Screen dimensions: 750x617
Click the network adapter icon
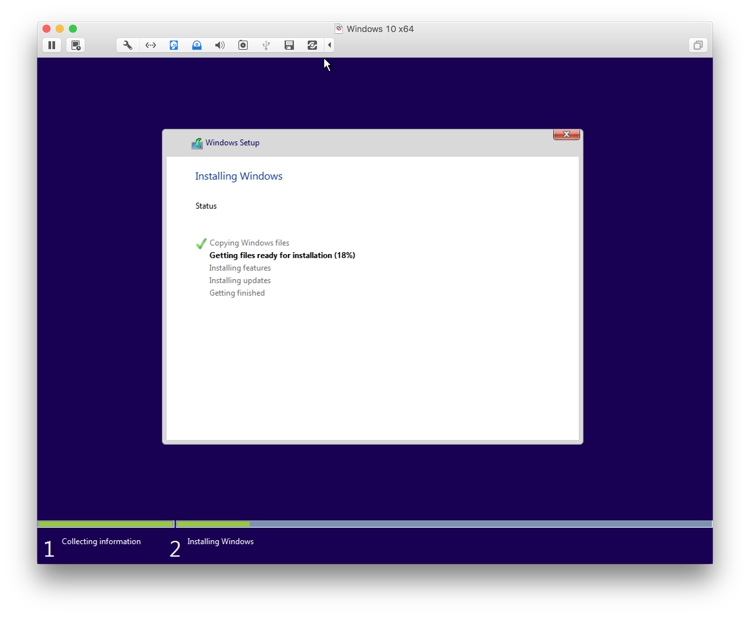point(151,45)
